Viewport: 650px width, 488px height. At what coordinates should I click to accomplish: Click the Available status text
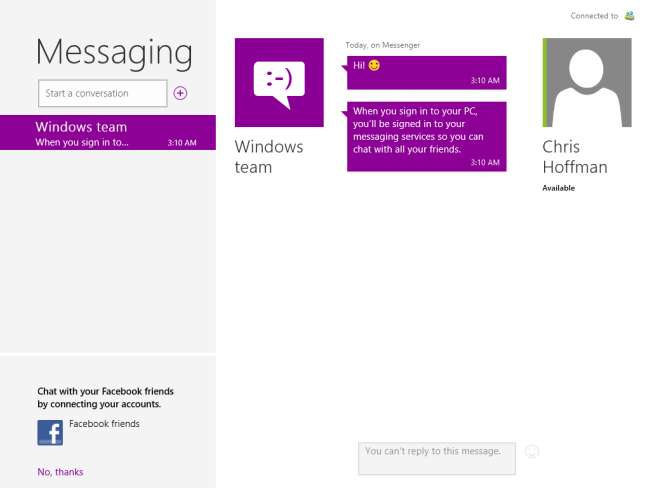coord(558,188)
